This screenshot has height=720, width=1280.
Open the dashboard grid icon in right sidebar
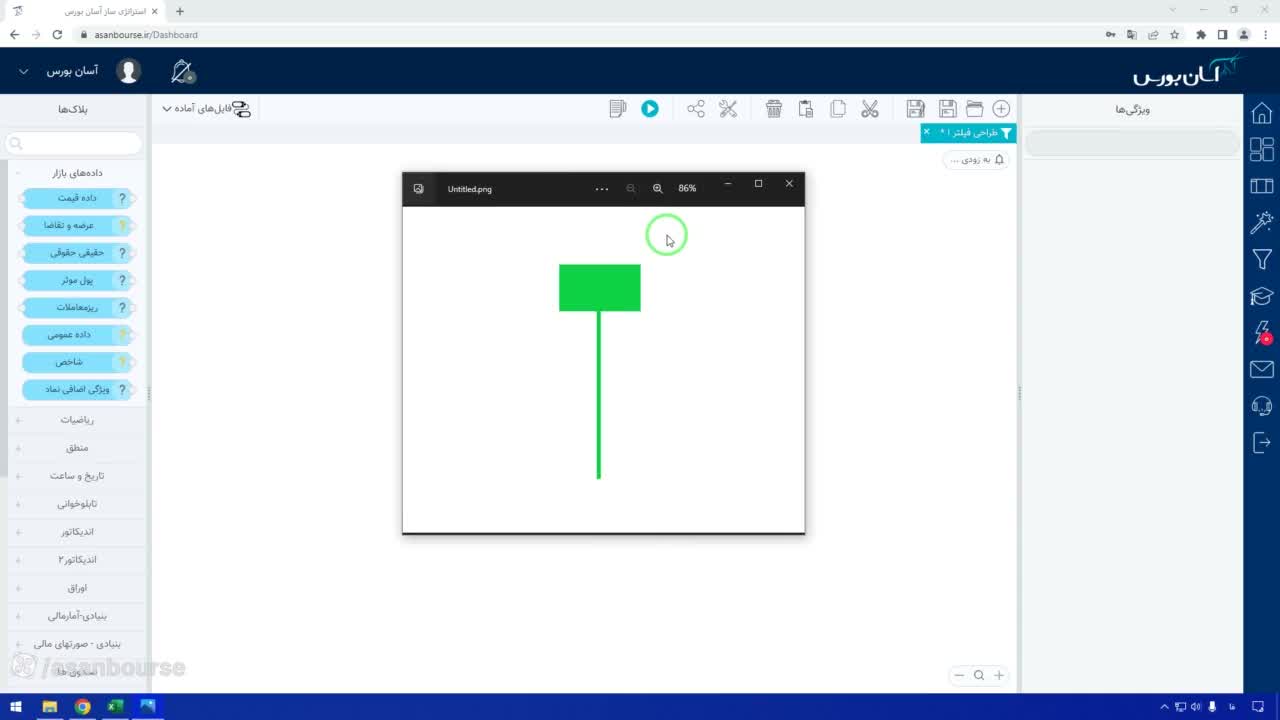[x=1262, y=149]
